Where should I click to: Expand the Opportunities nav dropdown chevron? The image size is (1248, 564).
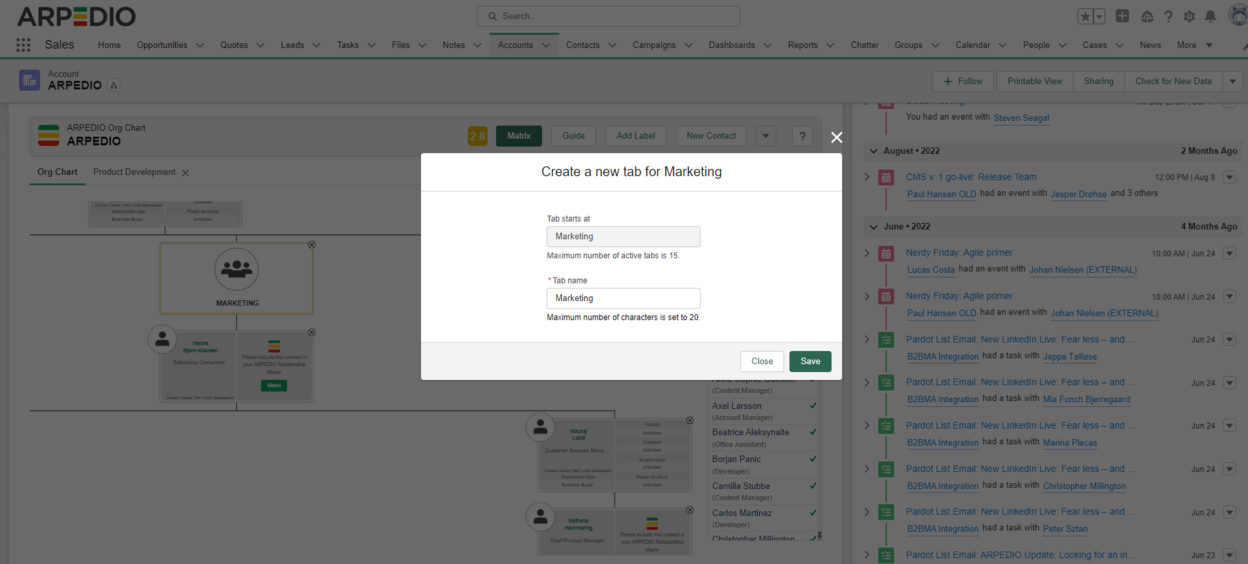[x=200, y=45]
